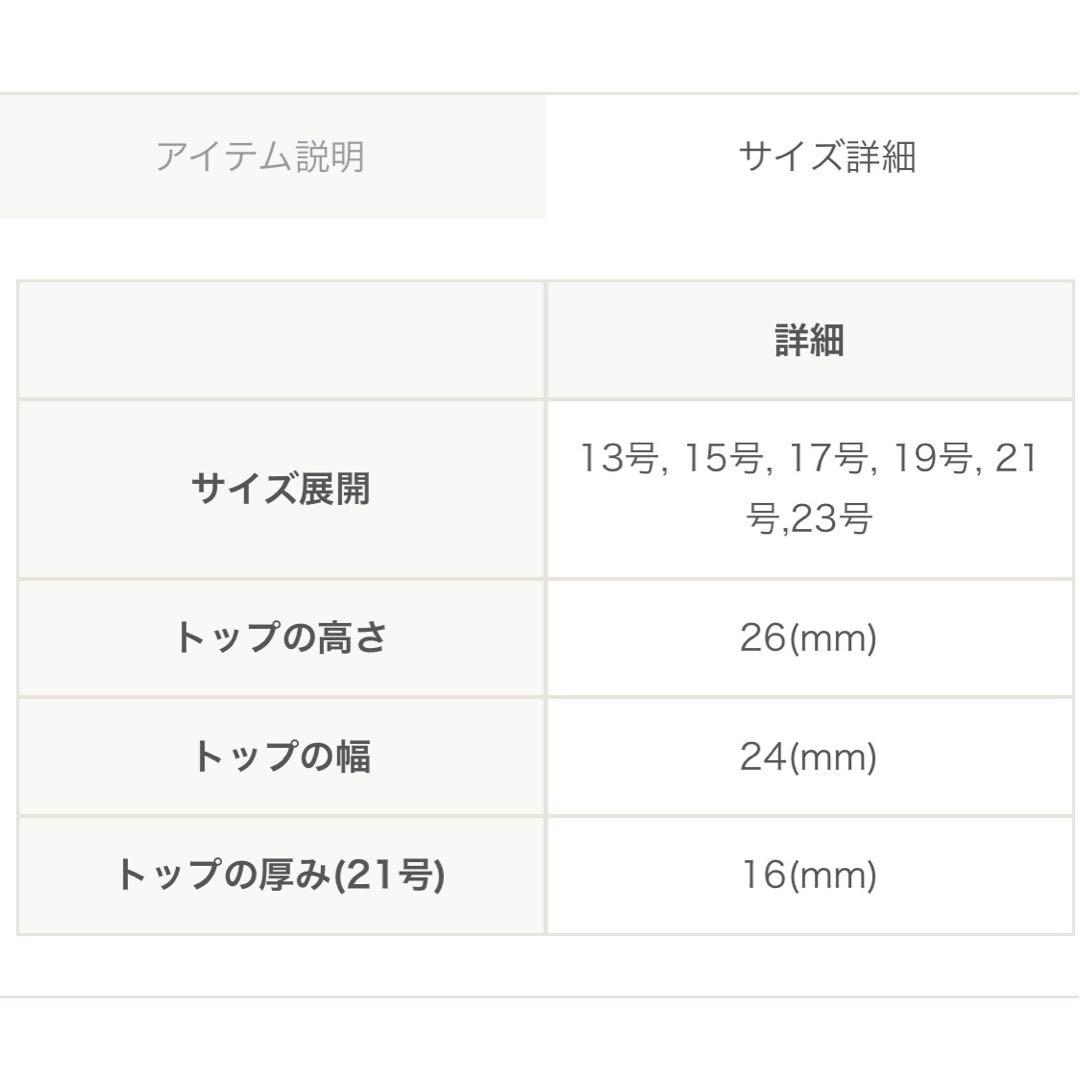1080x1080 pixels.
Task: Click the 26(mm) height value
Action: tap(808, 638)
